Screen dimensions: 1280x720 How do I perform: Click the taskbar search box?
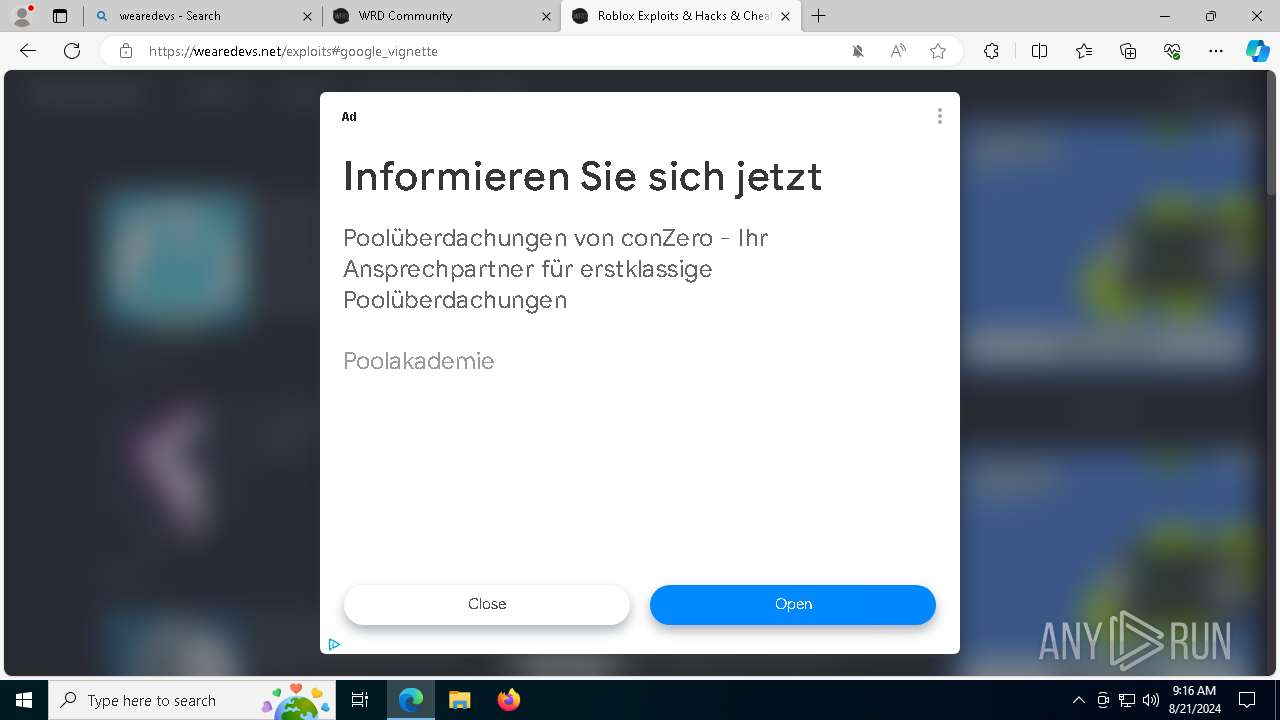tap(194, 700)
